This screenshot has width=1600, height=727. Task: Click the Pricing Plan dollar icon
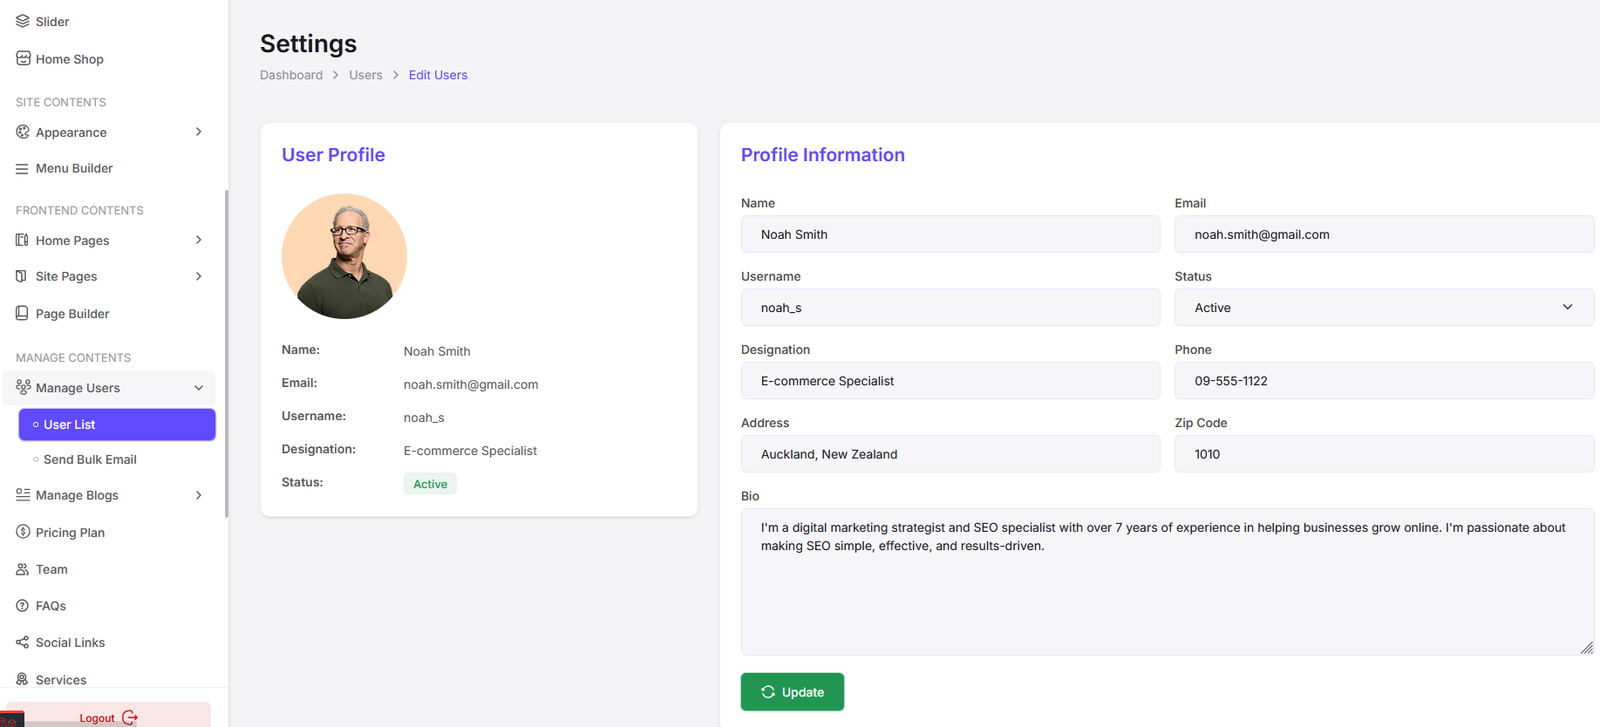(22, 532)
